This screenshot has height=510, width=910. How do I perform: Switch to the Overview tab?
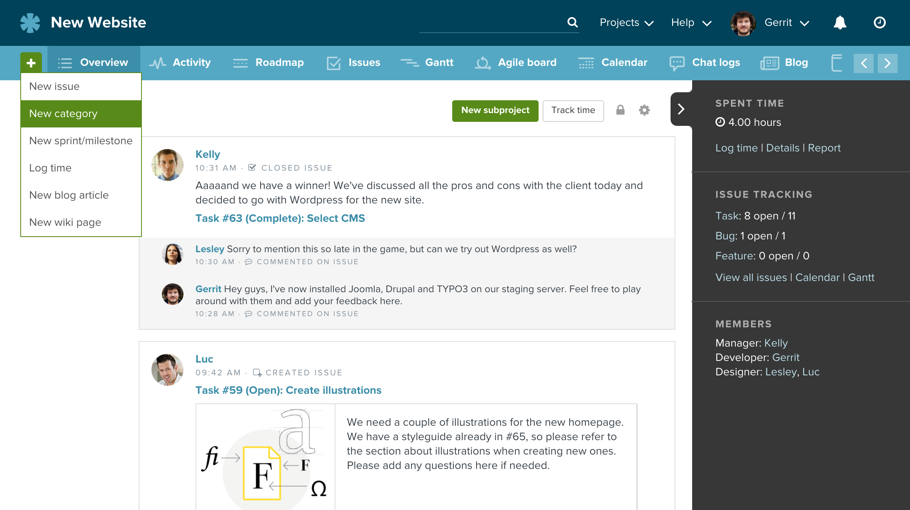[x=93, y=63]
